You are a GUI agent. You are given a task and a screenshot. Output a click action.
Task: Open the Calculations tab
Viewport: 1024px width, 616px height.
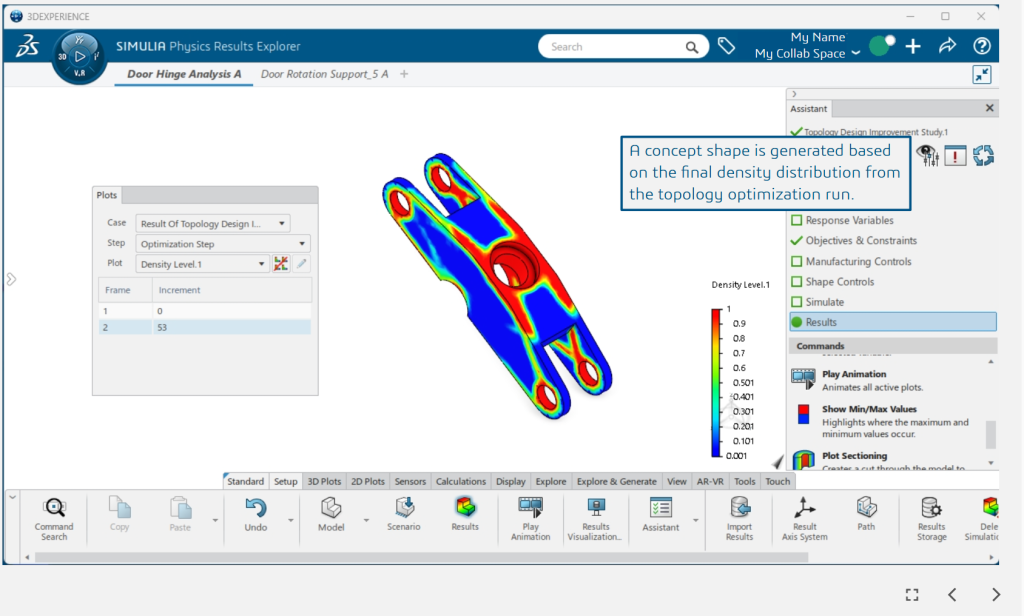(460, 481)
